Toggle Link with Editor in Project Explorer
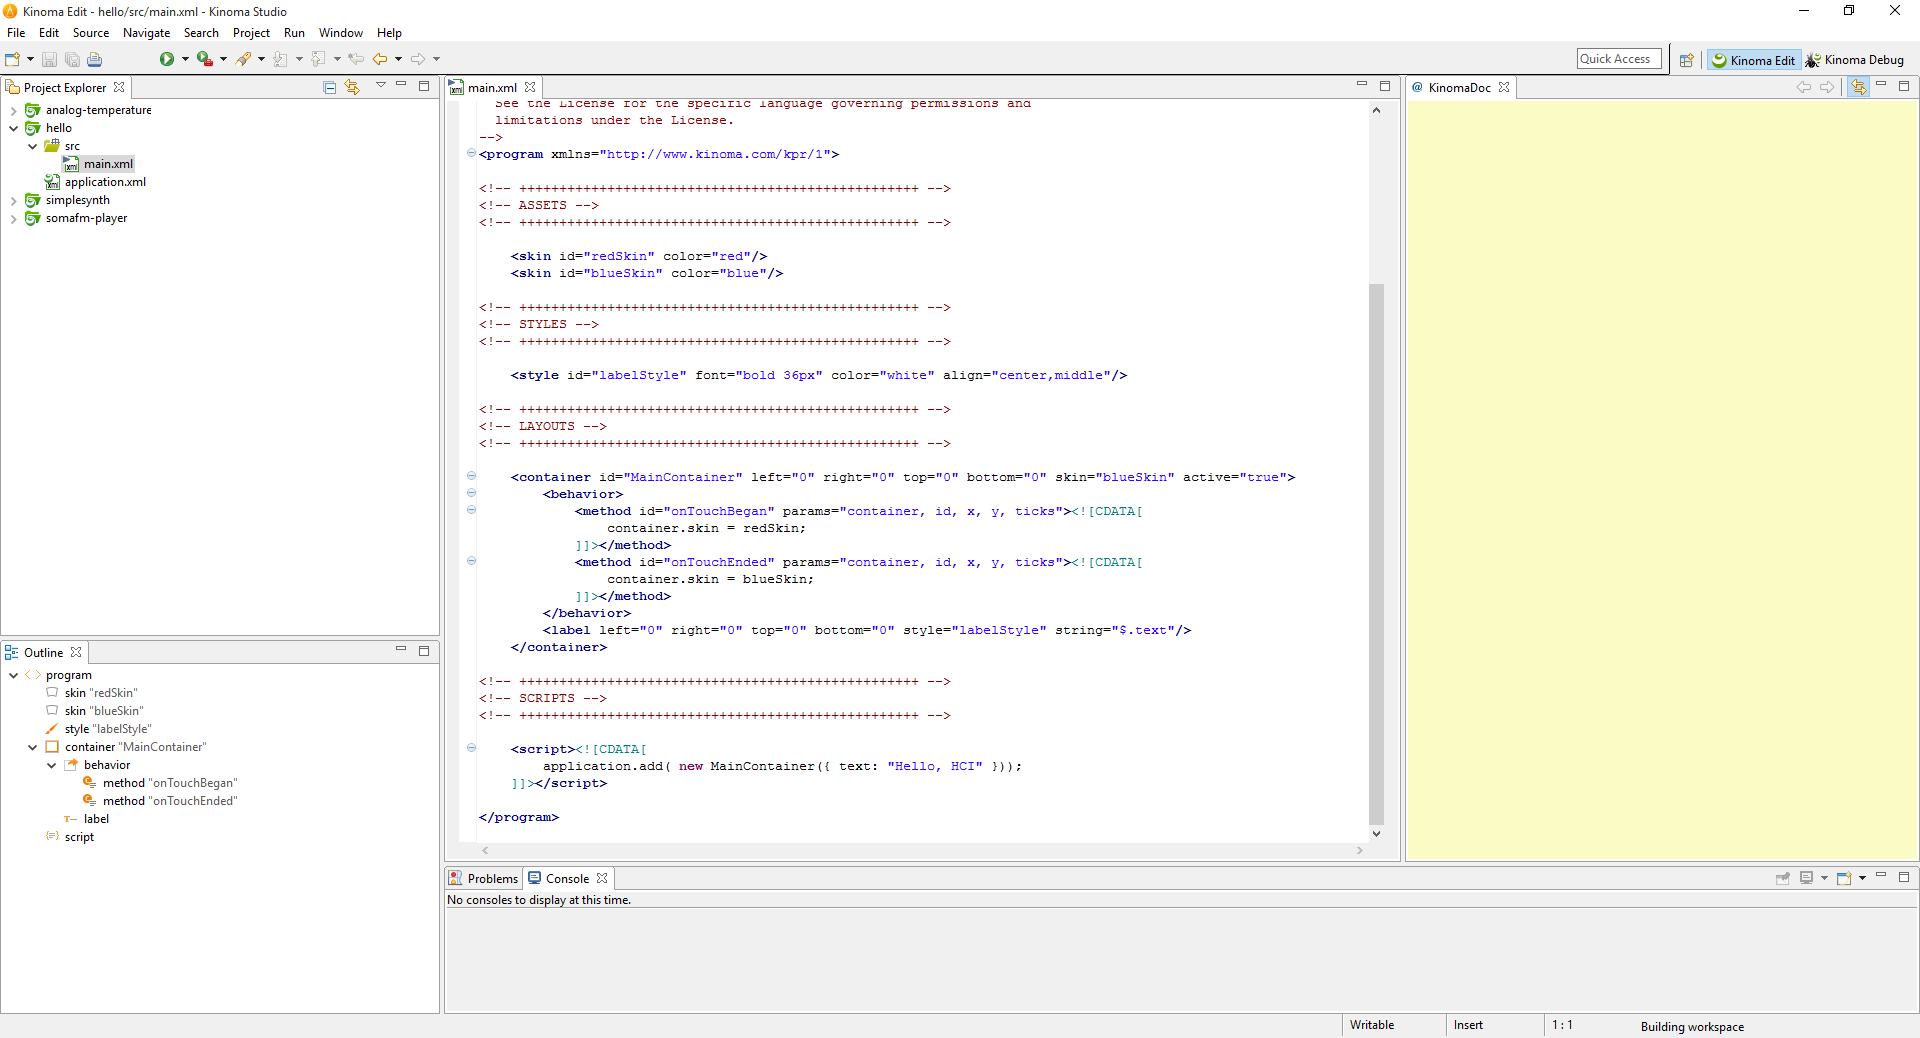The image size is (1920, 1038). click(352, 88)
